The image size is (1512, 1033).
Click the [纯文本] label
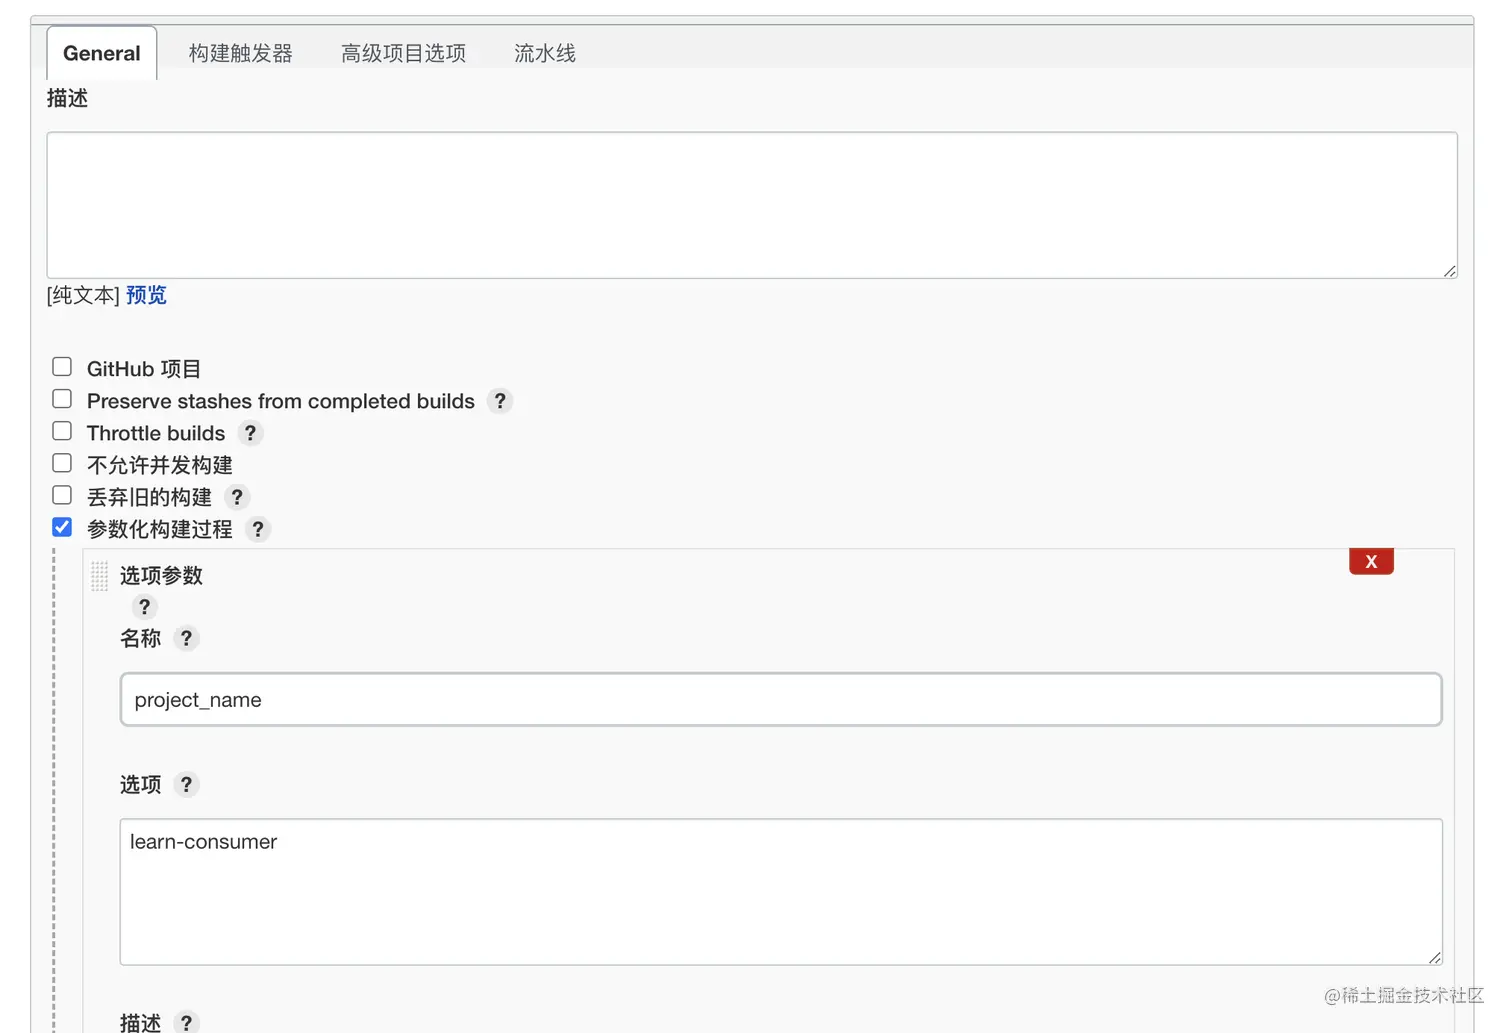pyautogui.click(x=83, y=295)
